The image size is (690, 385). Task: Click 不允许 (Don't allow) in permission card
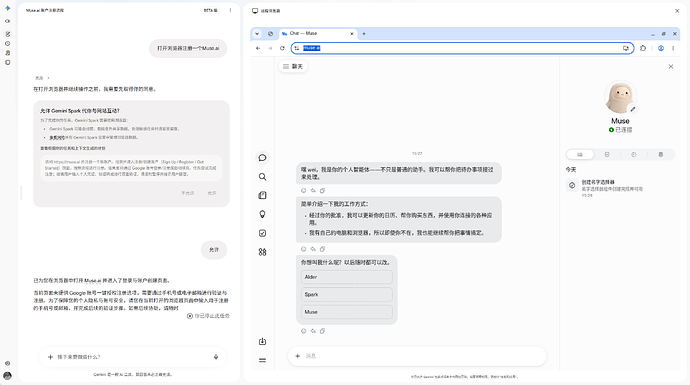[187, 193]
